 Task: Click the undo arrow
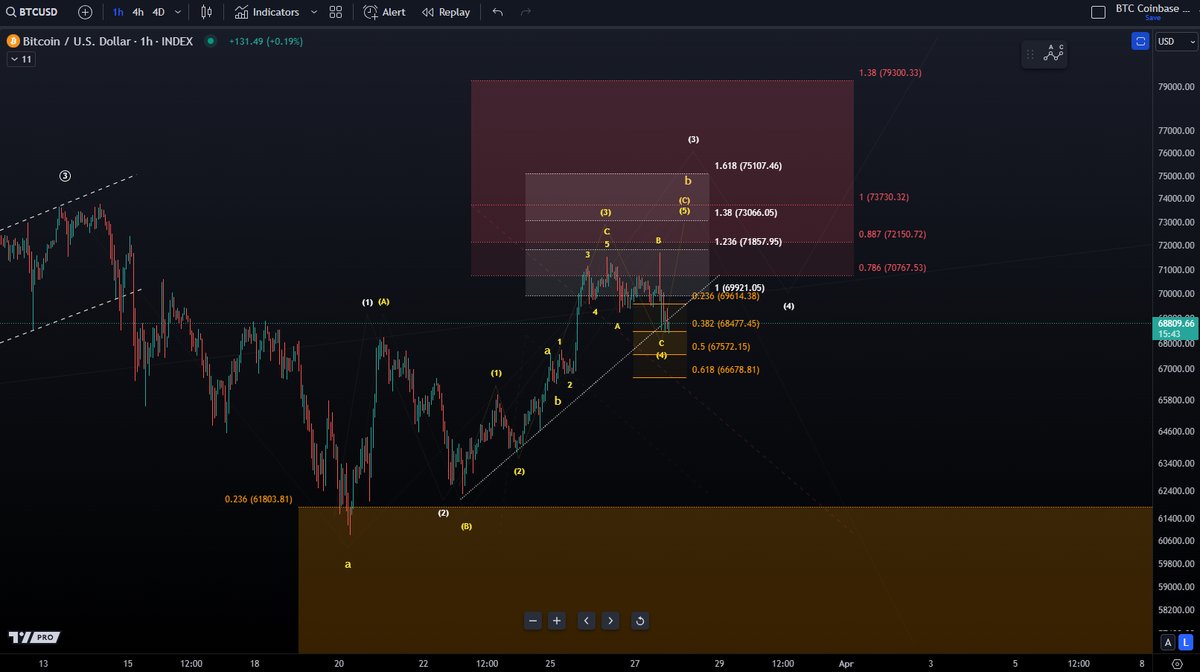(498, 12)
